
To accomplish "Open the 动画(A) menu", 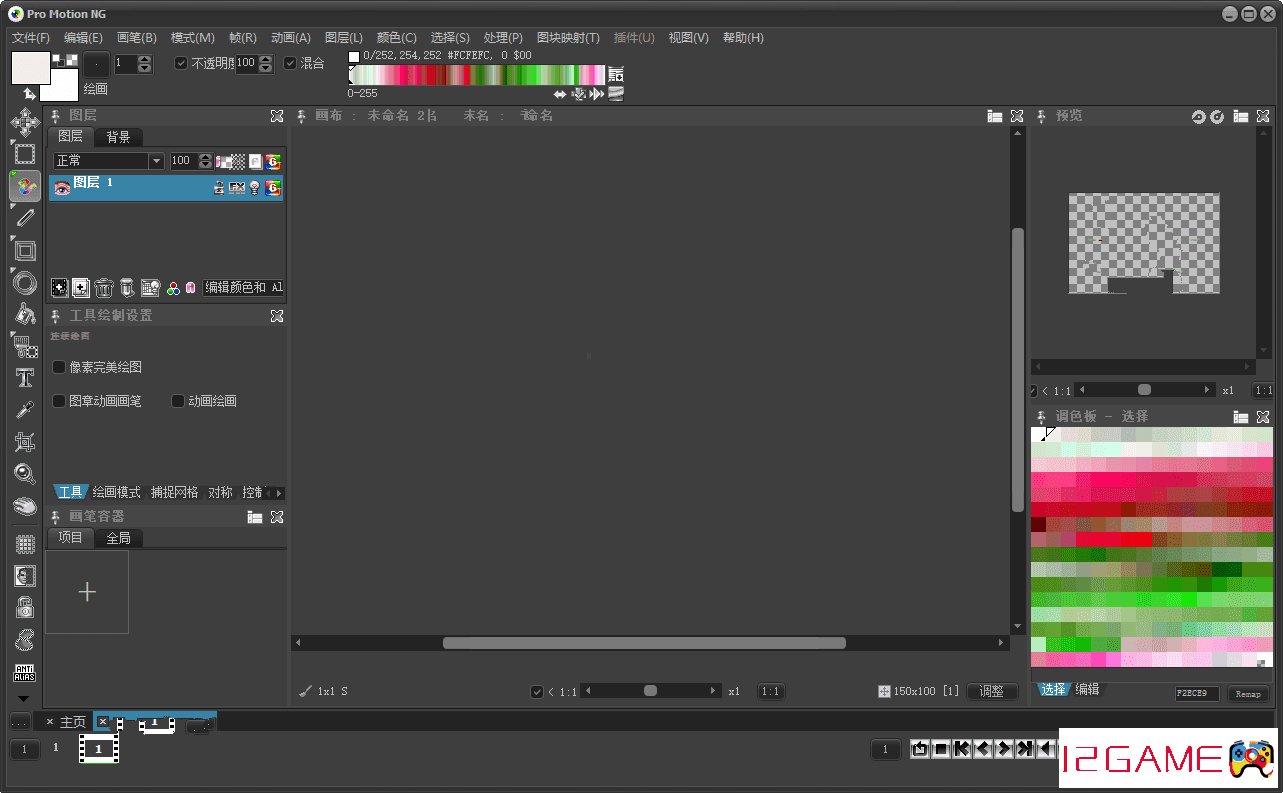I will (291, 38).
